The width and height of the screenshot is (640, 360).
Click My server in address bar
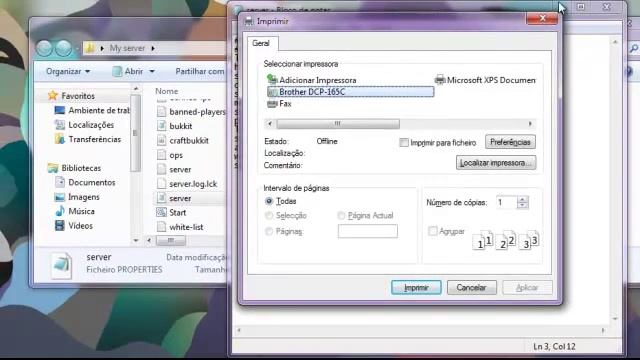pyautogui.click(x=127, y=48)
